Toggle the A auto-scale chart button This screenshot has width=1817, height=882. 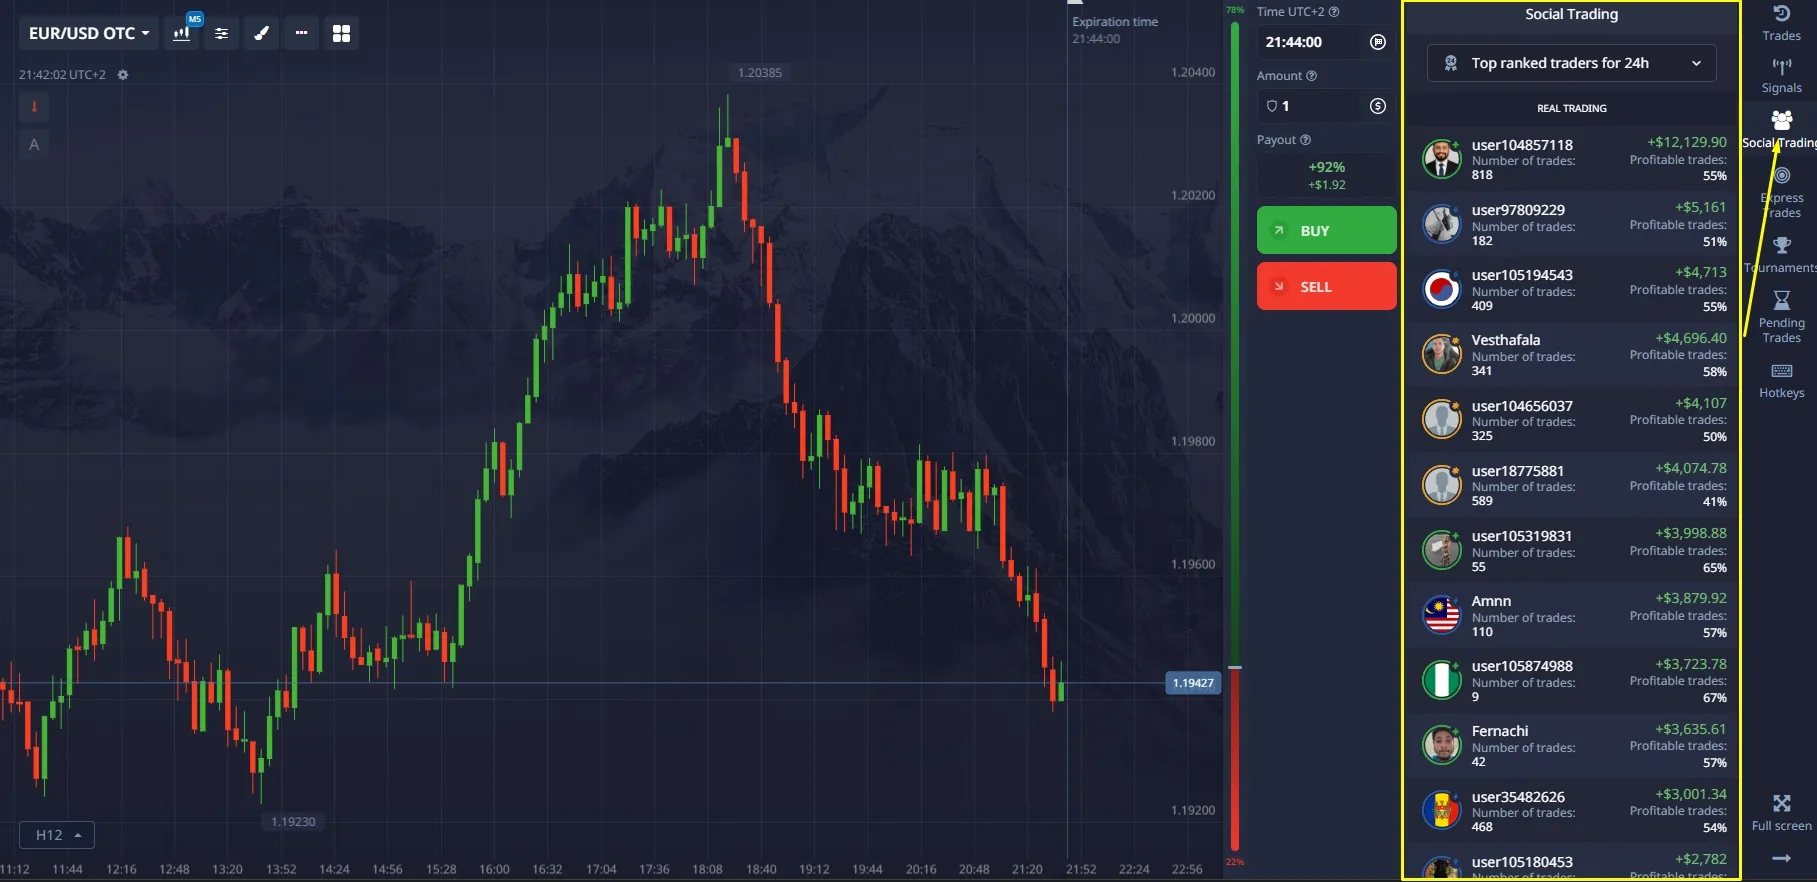pos(34,145)
